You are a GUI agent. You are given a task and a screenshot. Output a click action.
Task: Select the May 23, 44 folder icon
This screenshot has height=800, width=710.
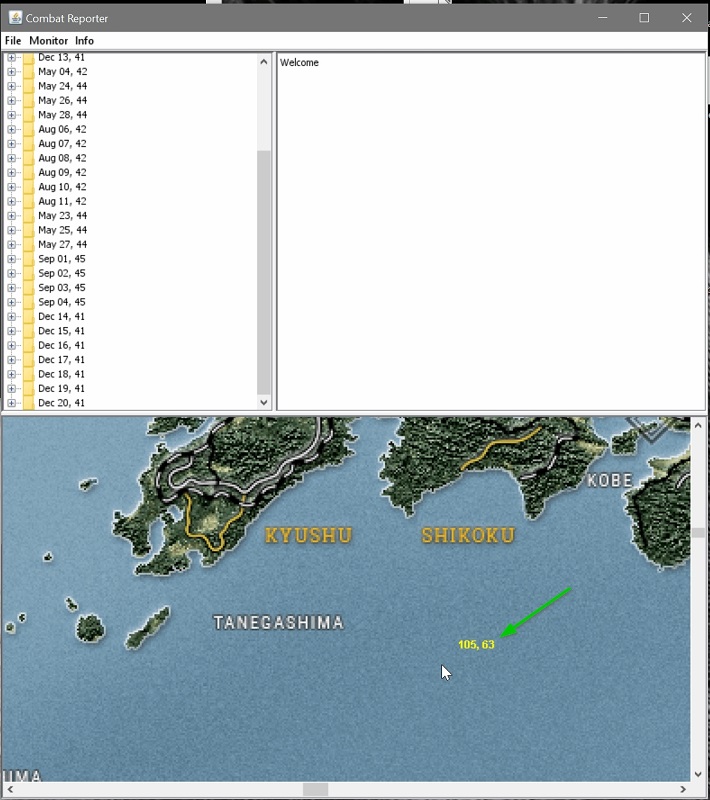(x=29, y=216)
